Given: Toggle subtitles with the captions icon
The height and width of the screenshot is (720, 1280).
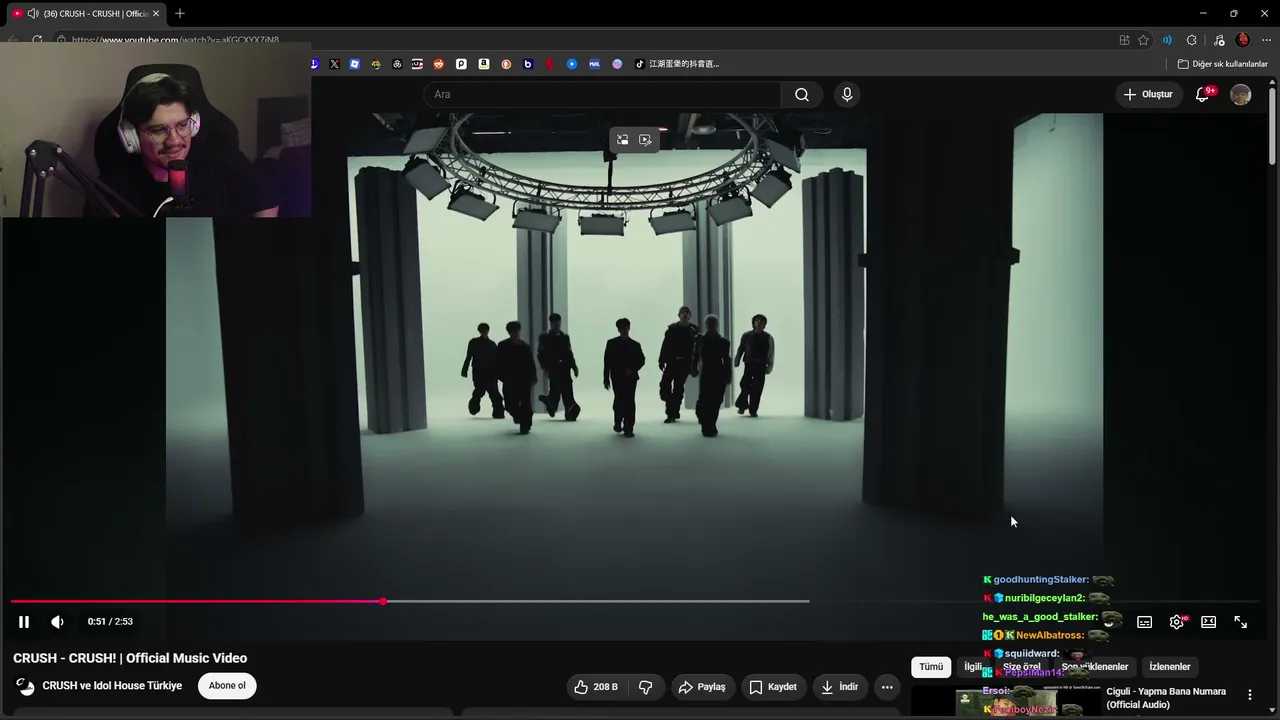Looking at the screenshot, I should (x=1144, y=622).
